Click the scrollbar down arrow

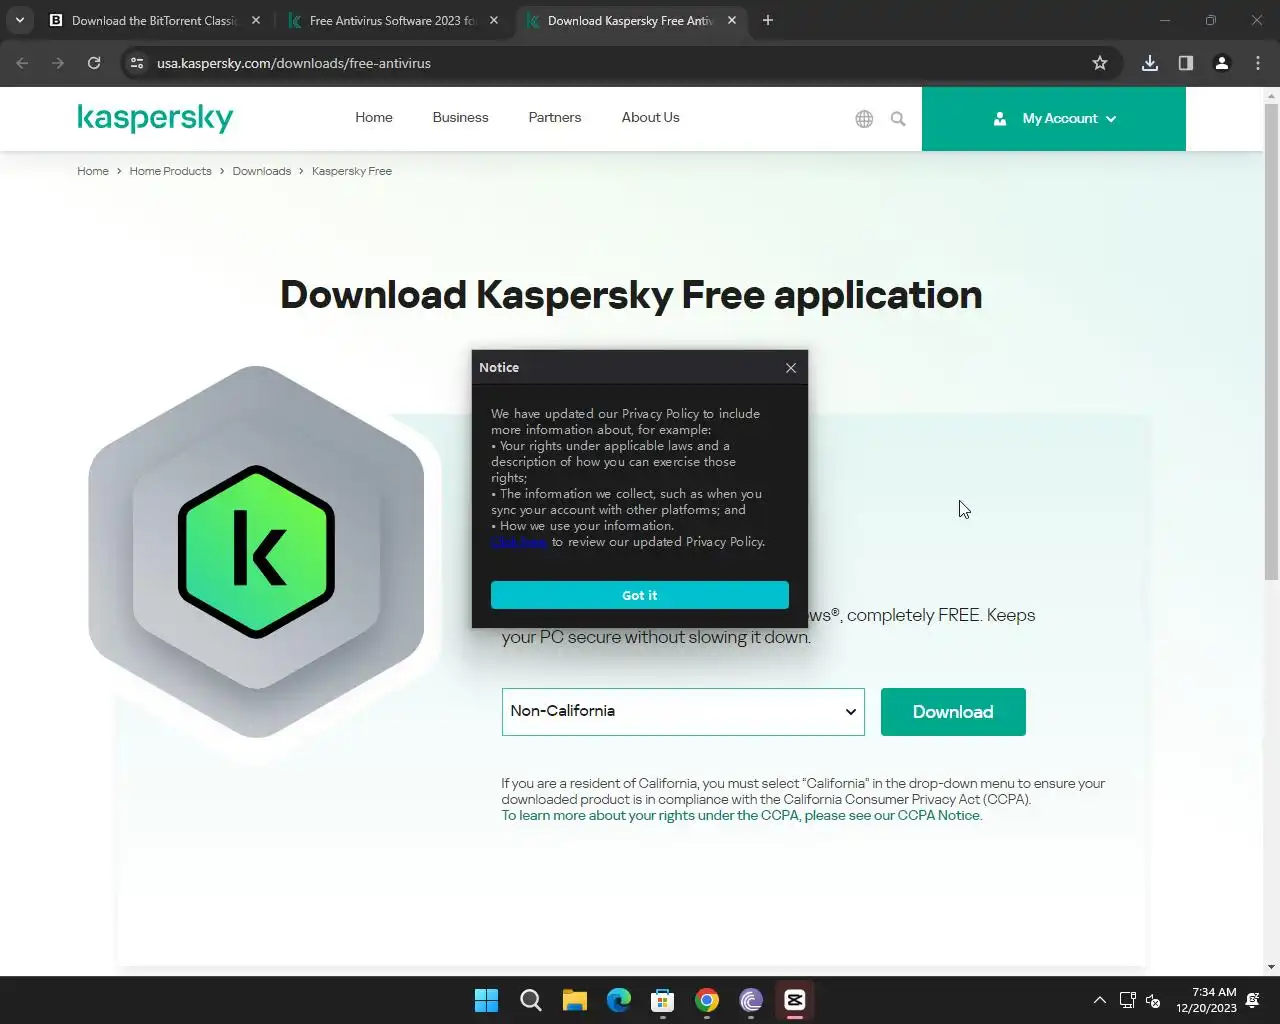1271,967
